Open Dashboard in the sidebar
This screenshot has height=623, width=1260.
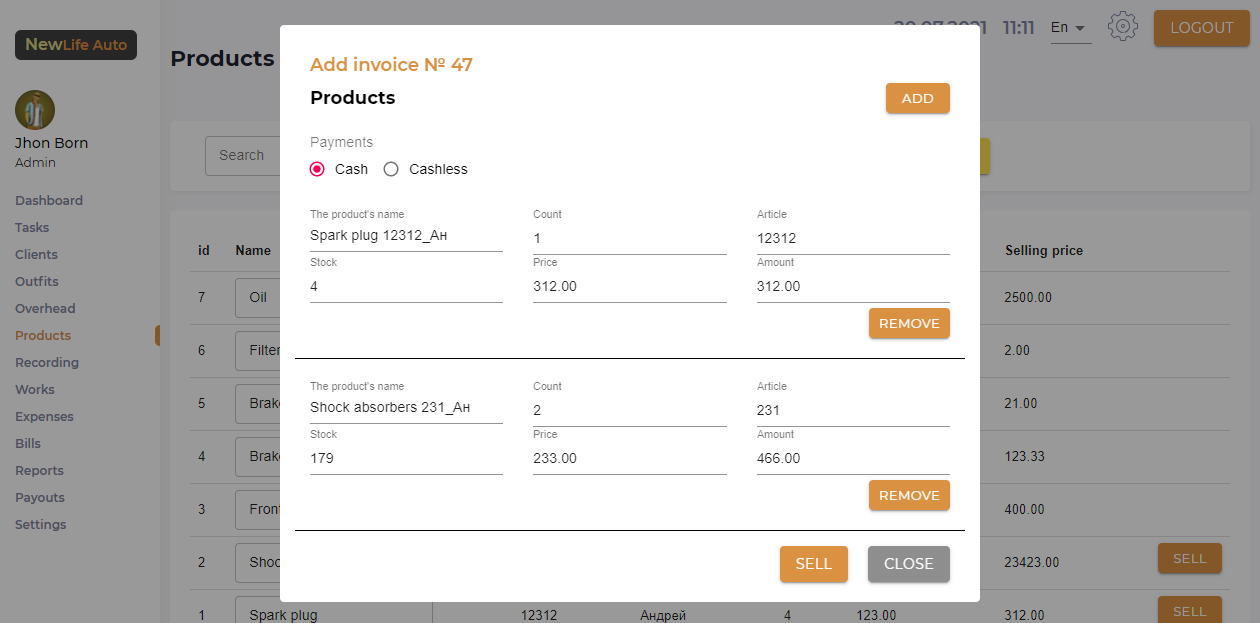pyautogui.click(x=49, y=200)
